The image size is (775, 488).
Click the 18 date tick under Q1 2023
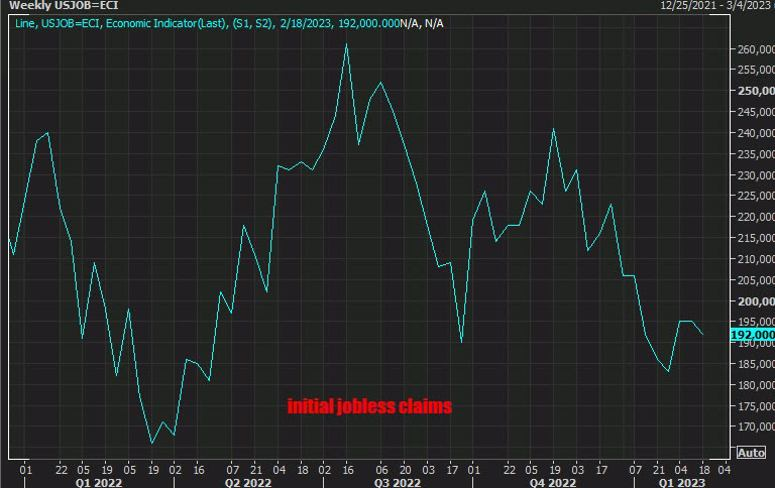click(703, 467)
